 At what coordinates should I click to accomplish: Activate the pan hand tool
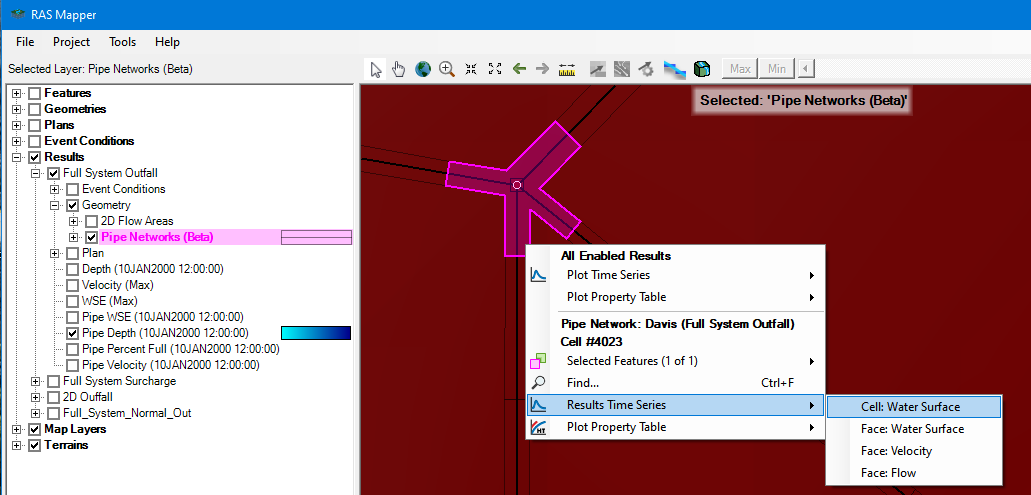pyautogui.click(x=399, y=69)
